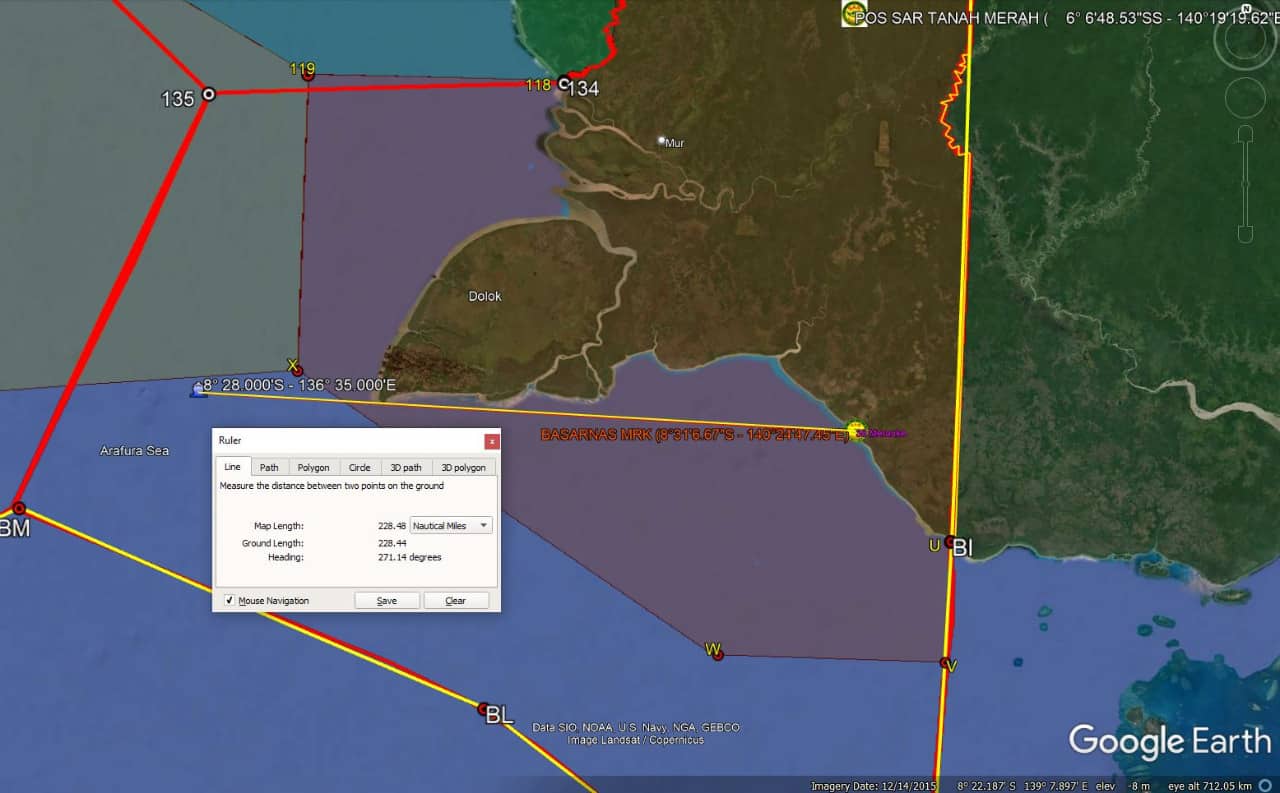Click the Google Earth logo
The height and width of the screenshot is (793, 1280).
1170,741
